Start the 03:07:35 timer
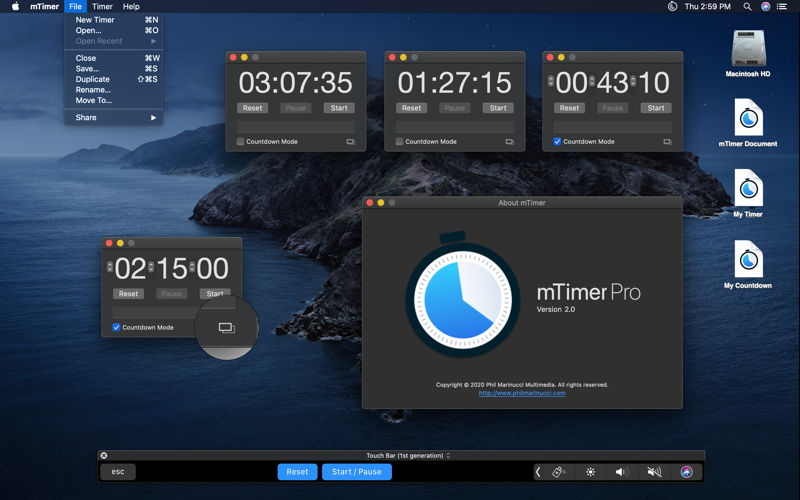This screenshot has height=500, width=800. point(339,108)
